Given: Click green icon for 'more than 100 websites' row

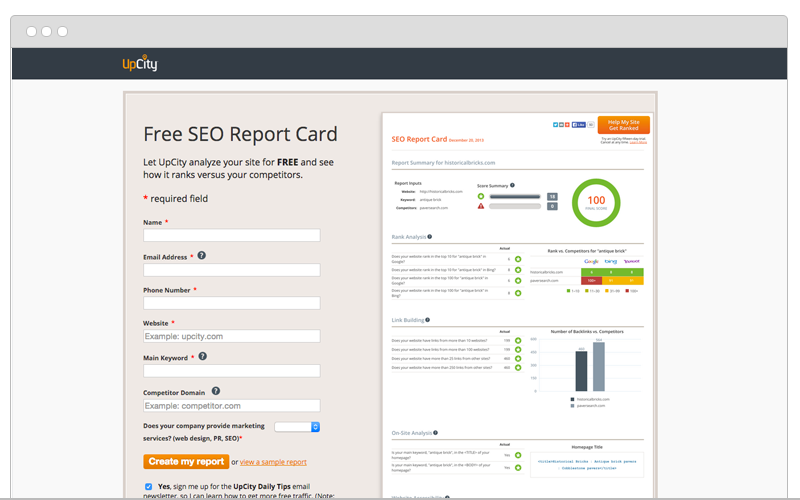Looking at the screenshot, I should [x=518, y=349].
